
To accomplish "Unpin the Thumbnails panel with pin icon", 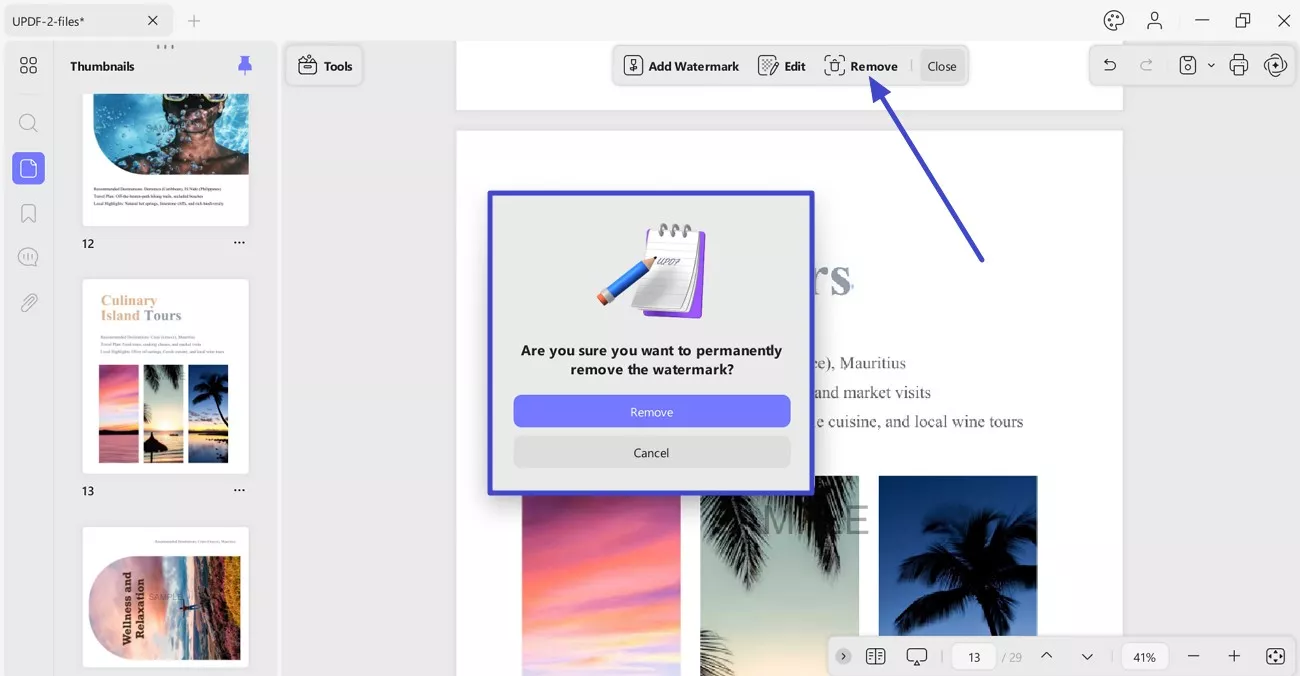I will click(245, 66).
